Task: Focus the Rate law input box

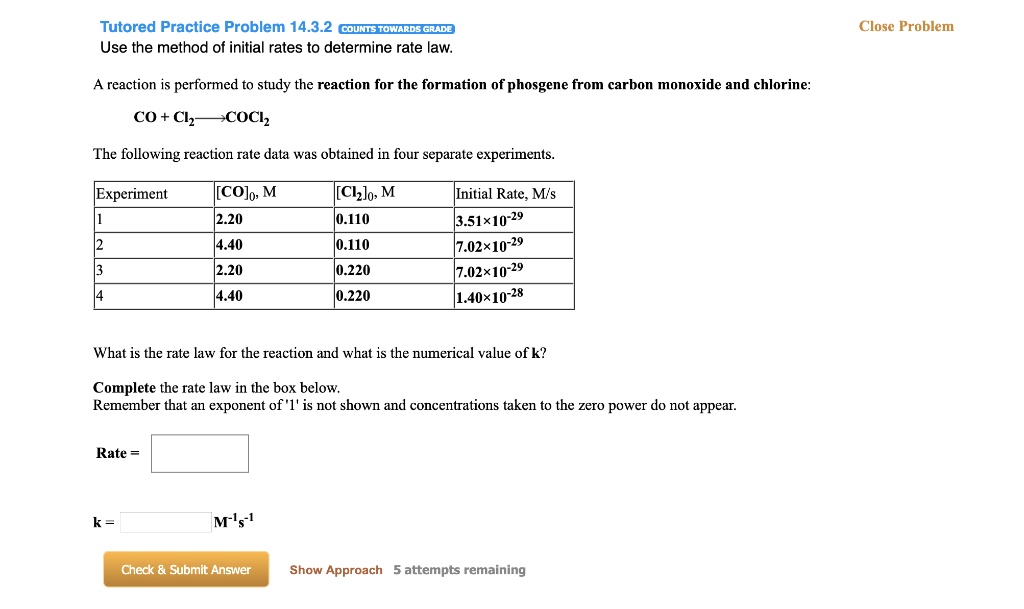Action: 200,453
